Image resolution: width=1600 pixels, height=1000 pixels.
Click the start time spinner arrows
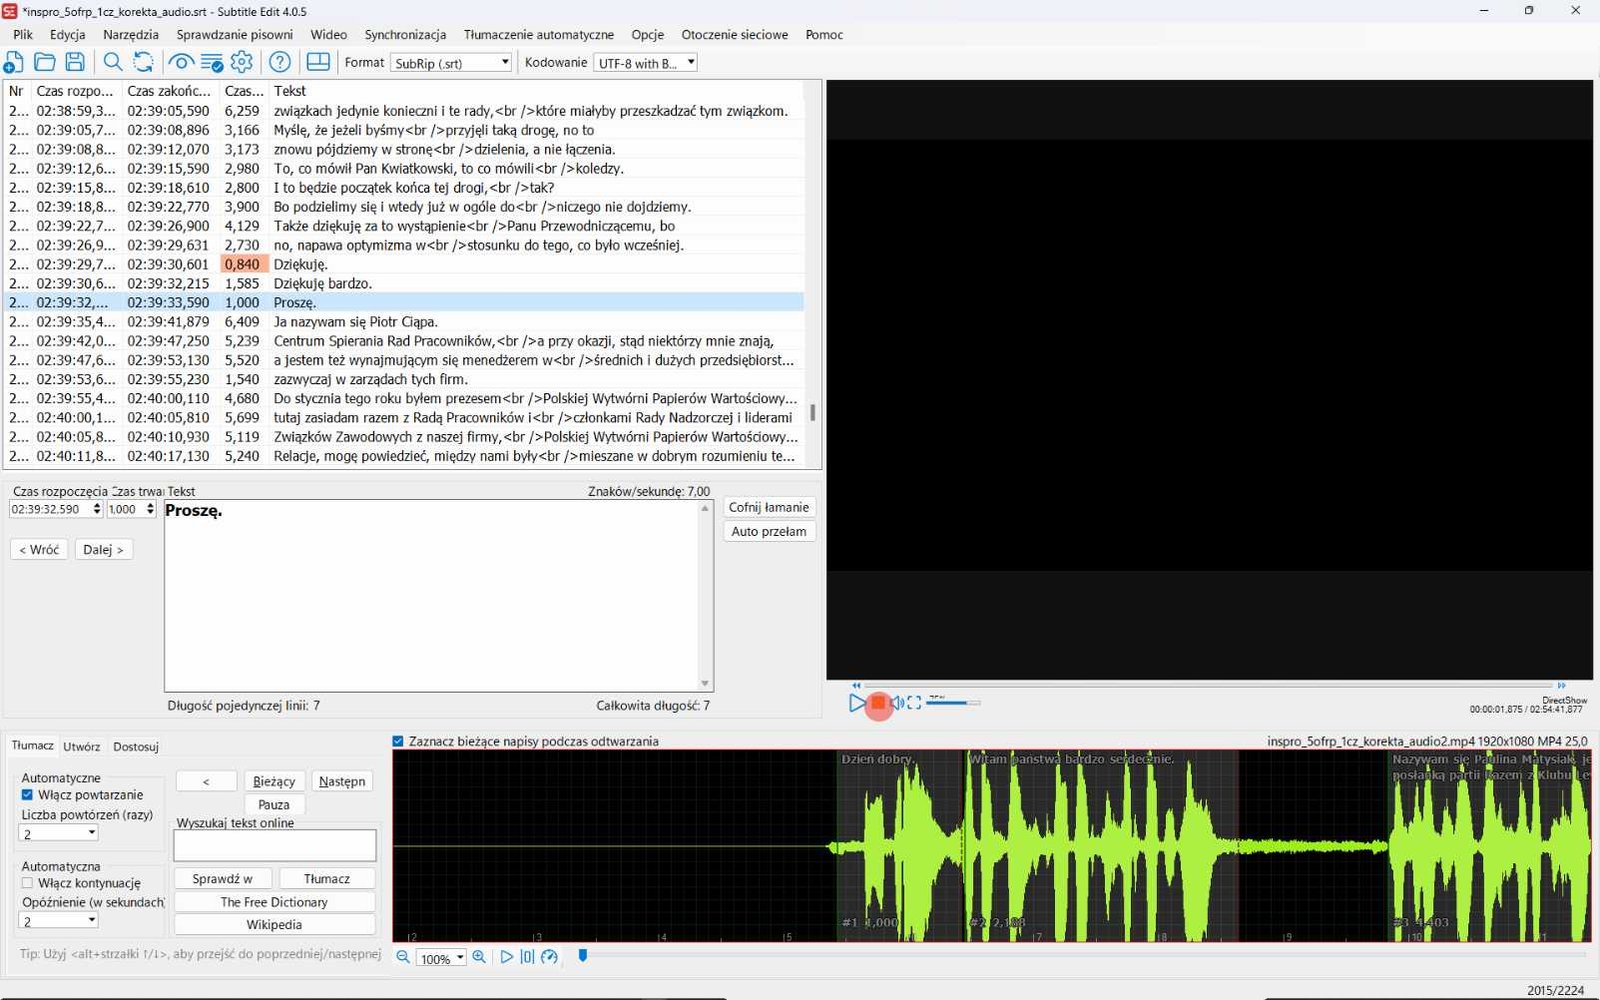coord(97,509)
